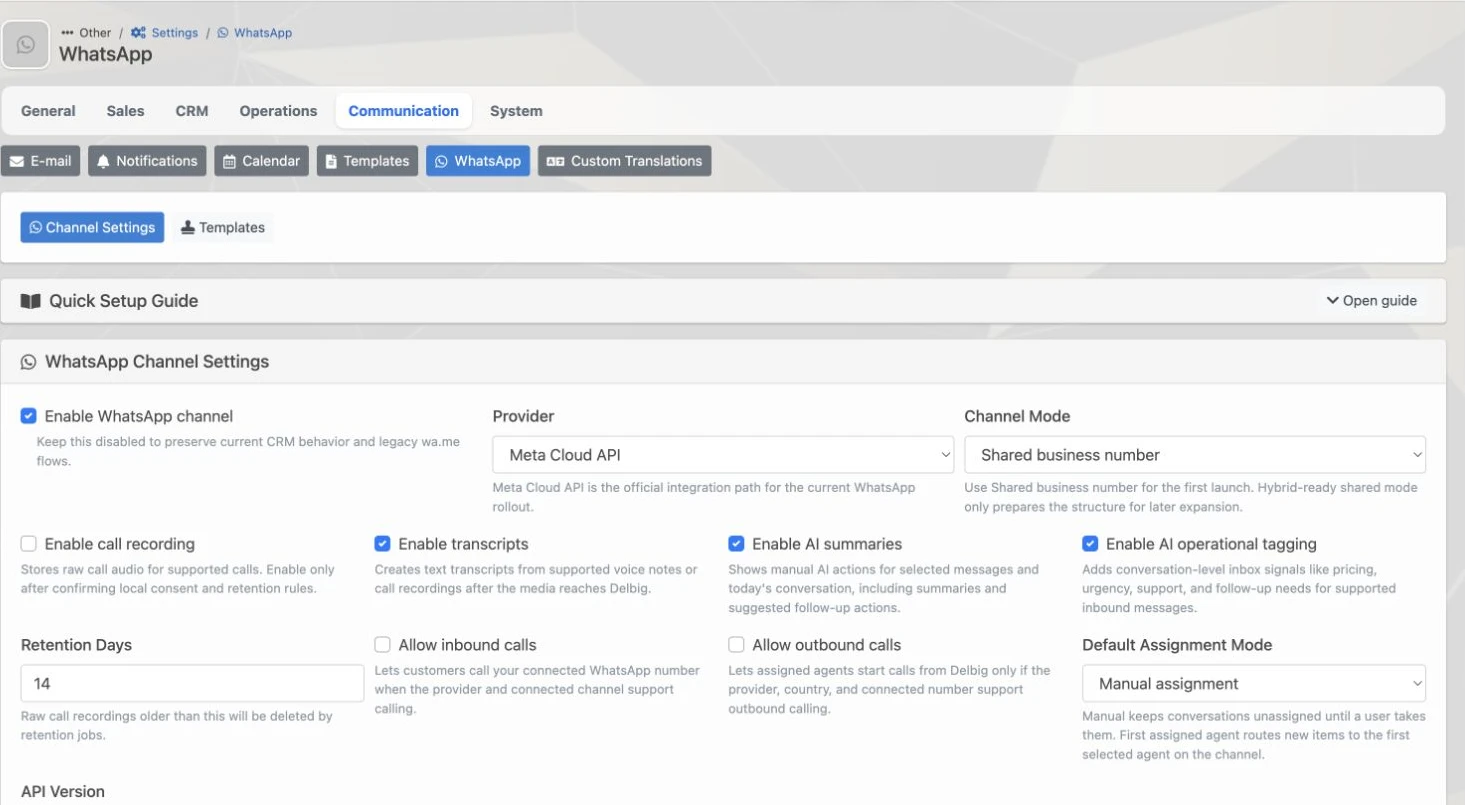Open the Templates sub-tab next to Channel Settings
The width and height of the screenshot is (1465, 805).
tap(223, 228)
